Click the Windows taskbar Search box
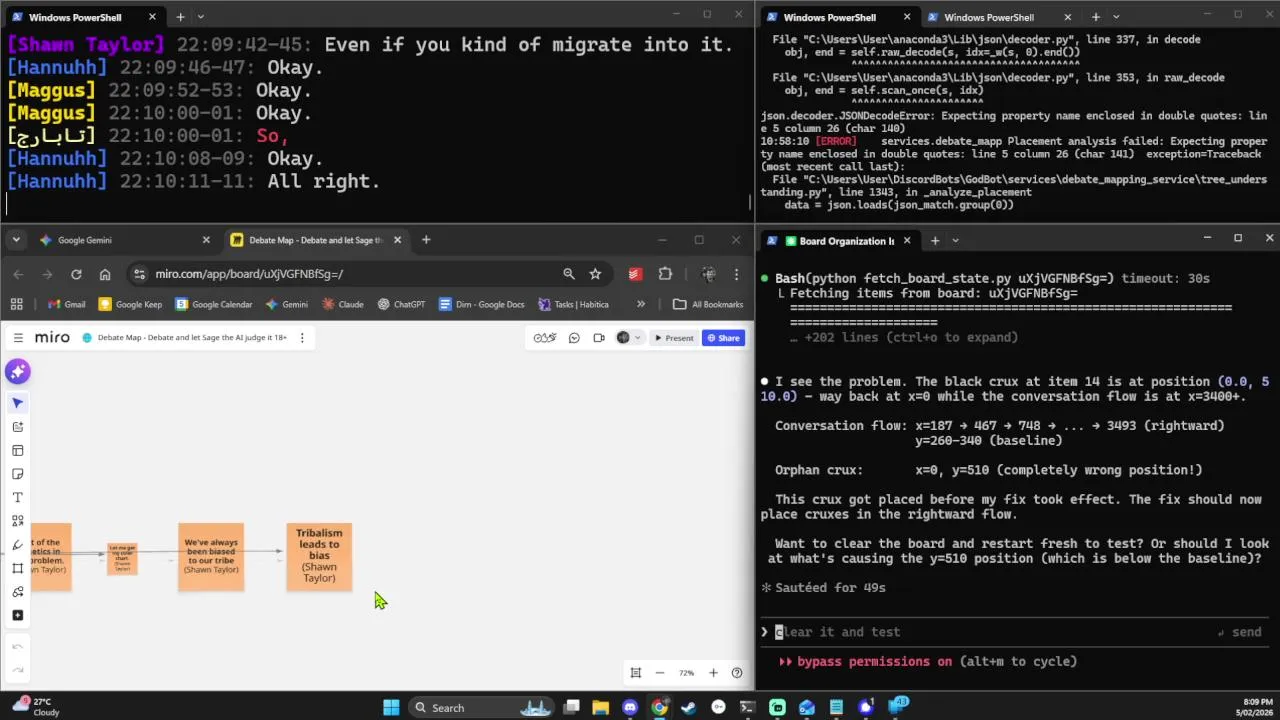1280x720 pixels. tap(482, 708)
